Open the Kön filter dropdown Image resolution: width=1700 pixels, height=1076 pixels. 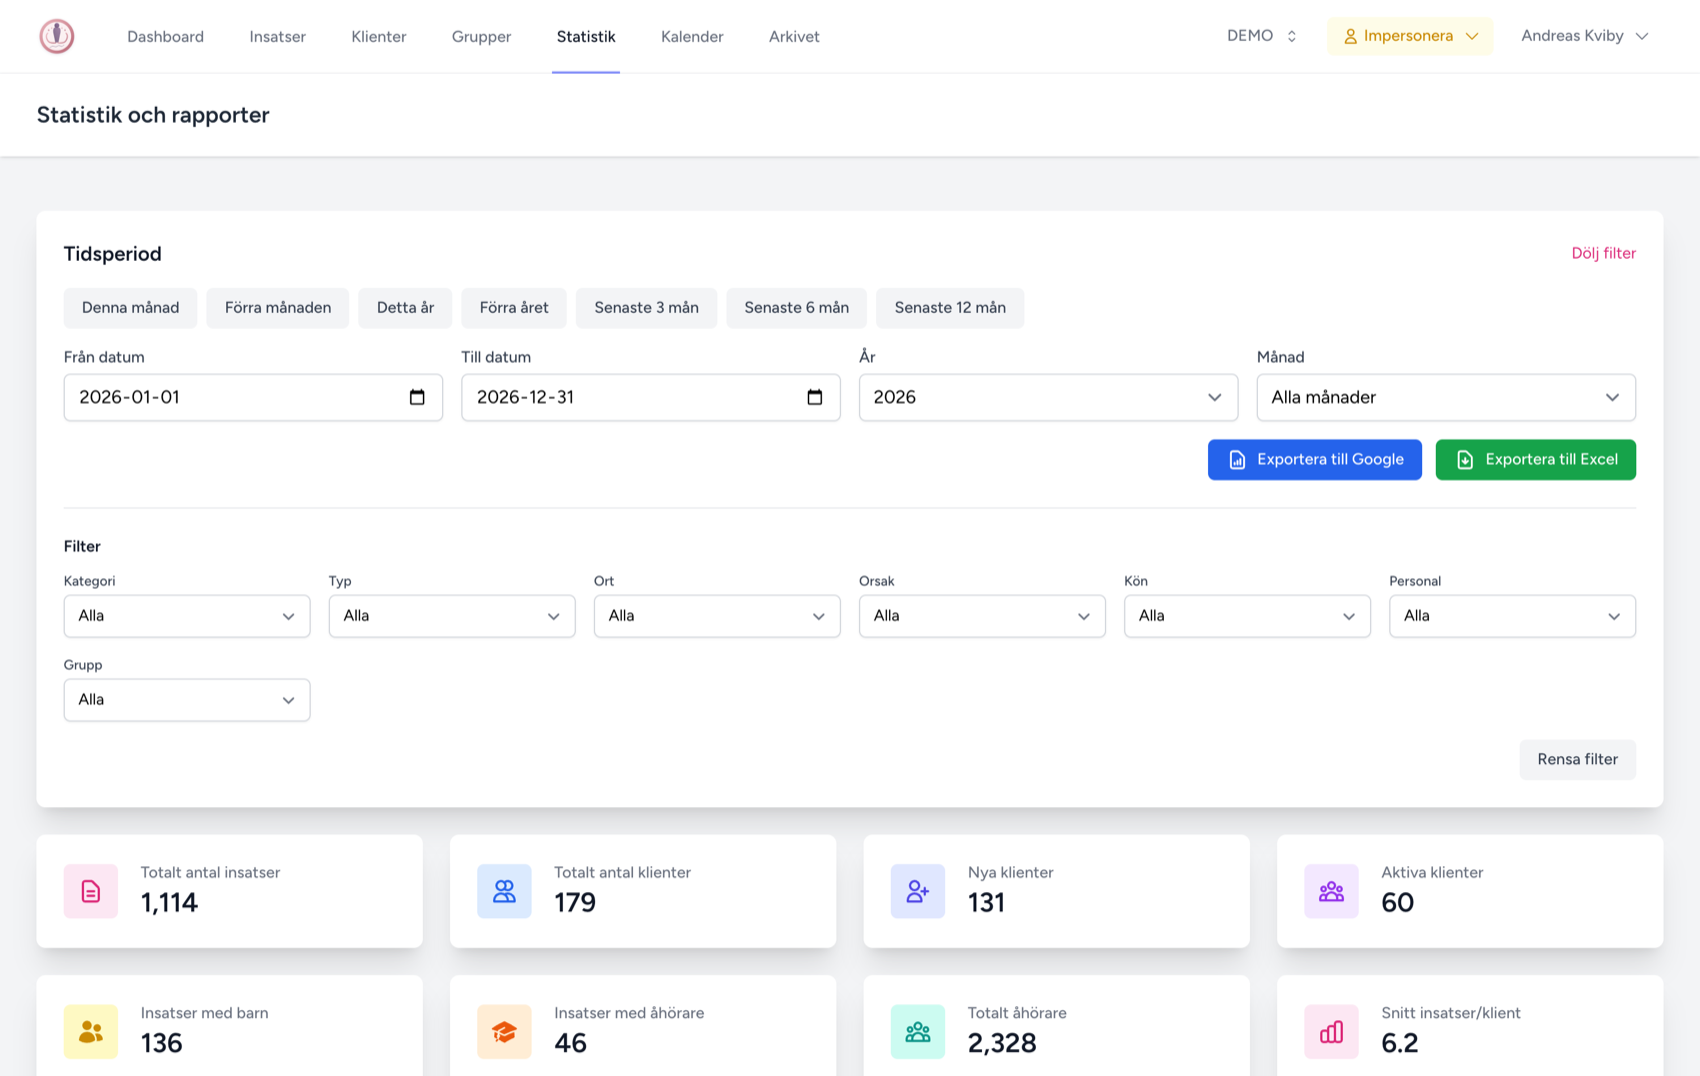[1247, 616]
